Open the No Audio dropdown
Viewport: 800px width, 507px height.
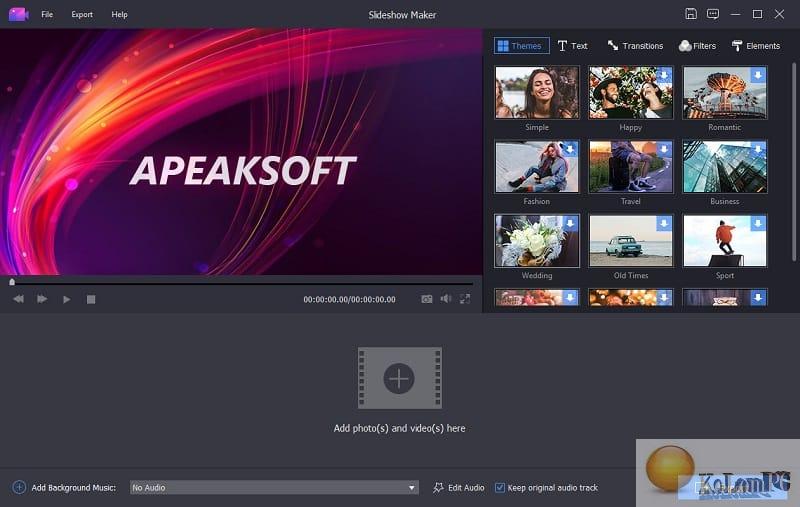(x=274, y=488)
